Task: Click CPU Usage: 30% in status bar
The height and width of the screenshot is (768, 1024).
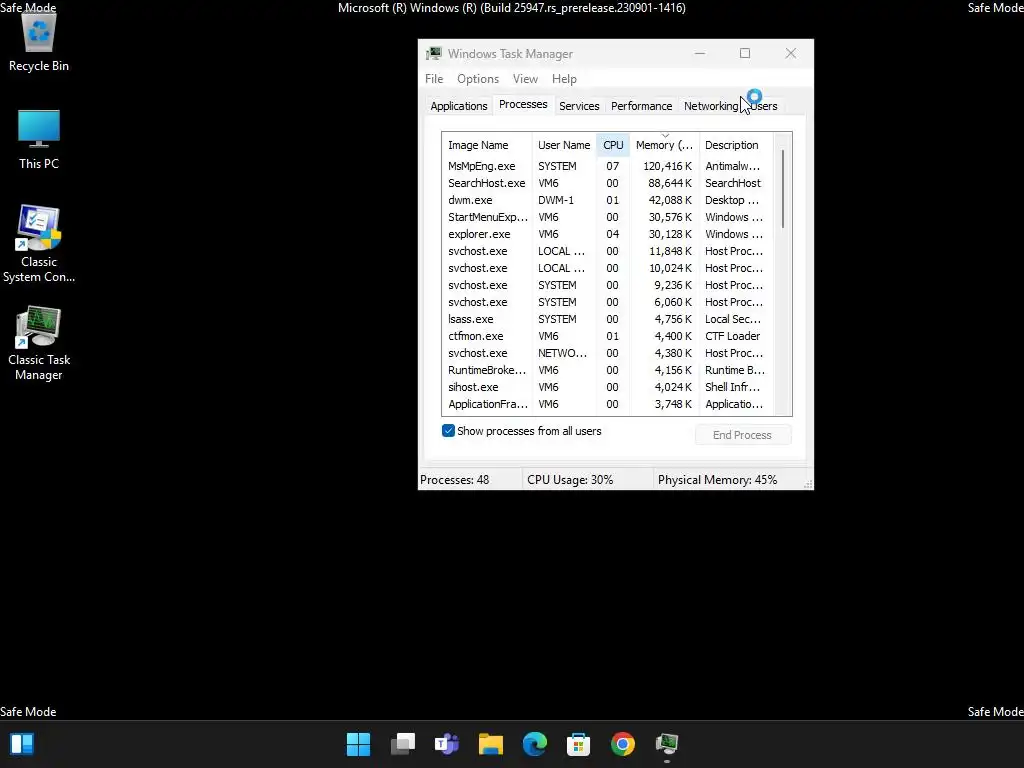Action: tap(570, 479)
